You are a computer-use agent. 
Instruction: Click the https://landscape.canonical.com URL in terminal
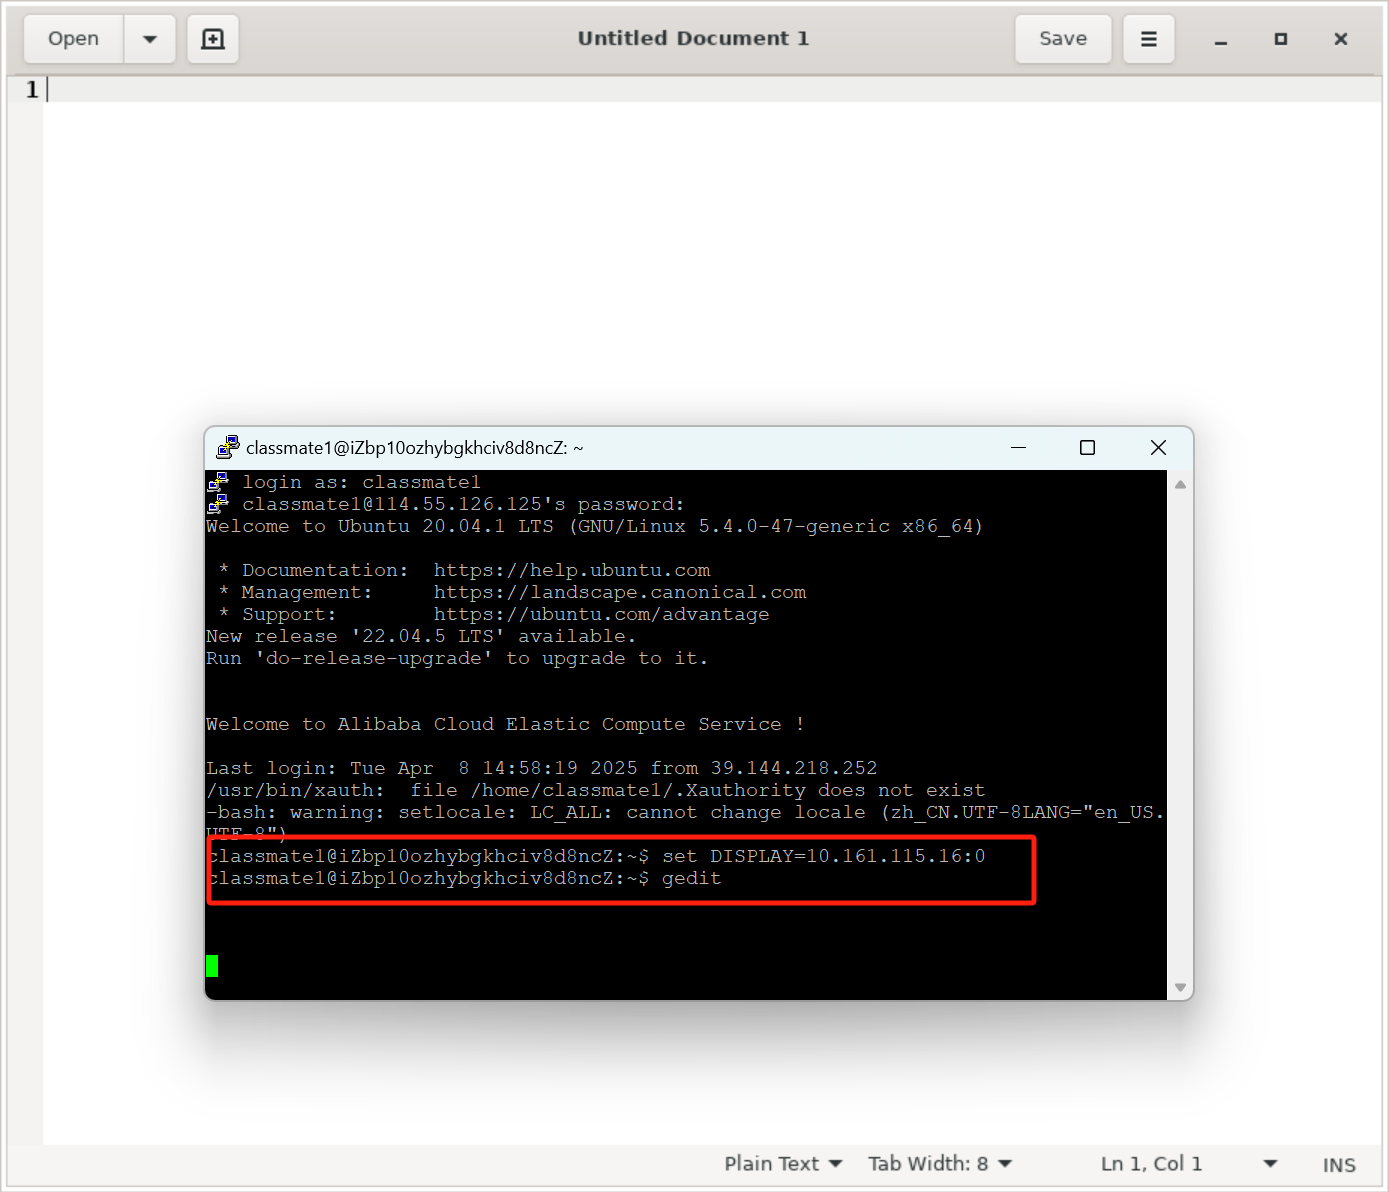[x=620, y=592]
